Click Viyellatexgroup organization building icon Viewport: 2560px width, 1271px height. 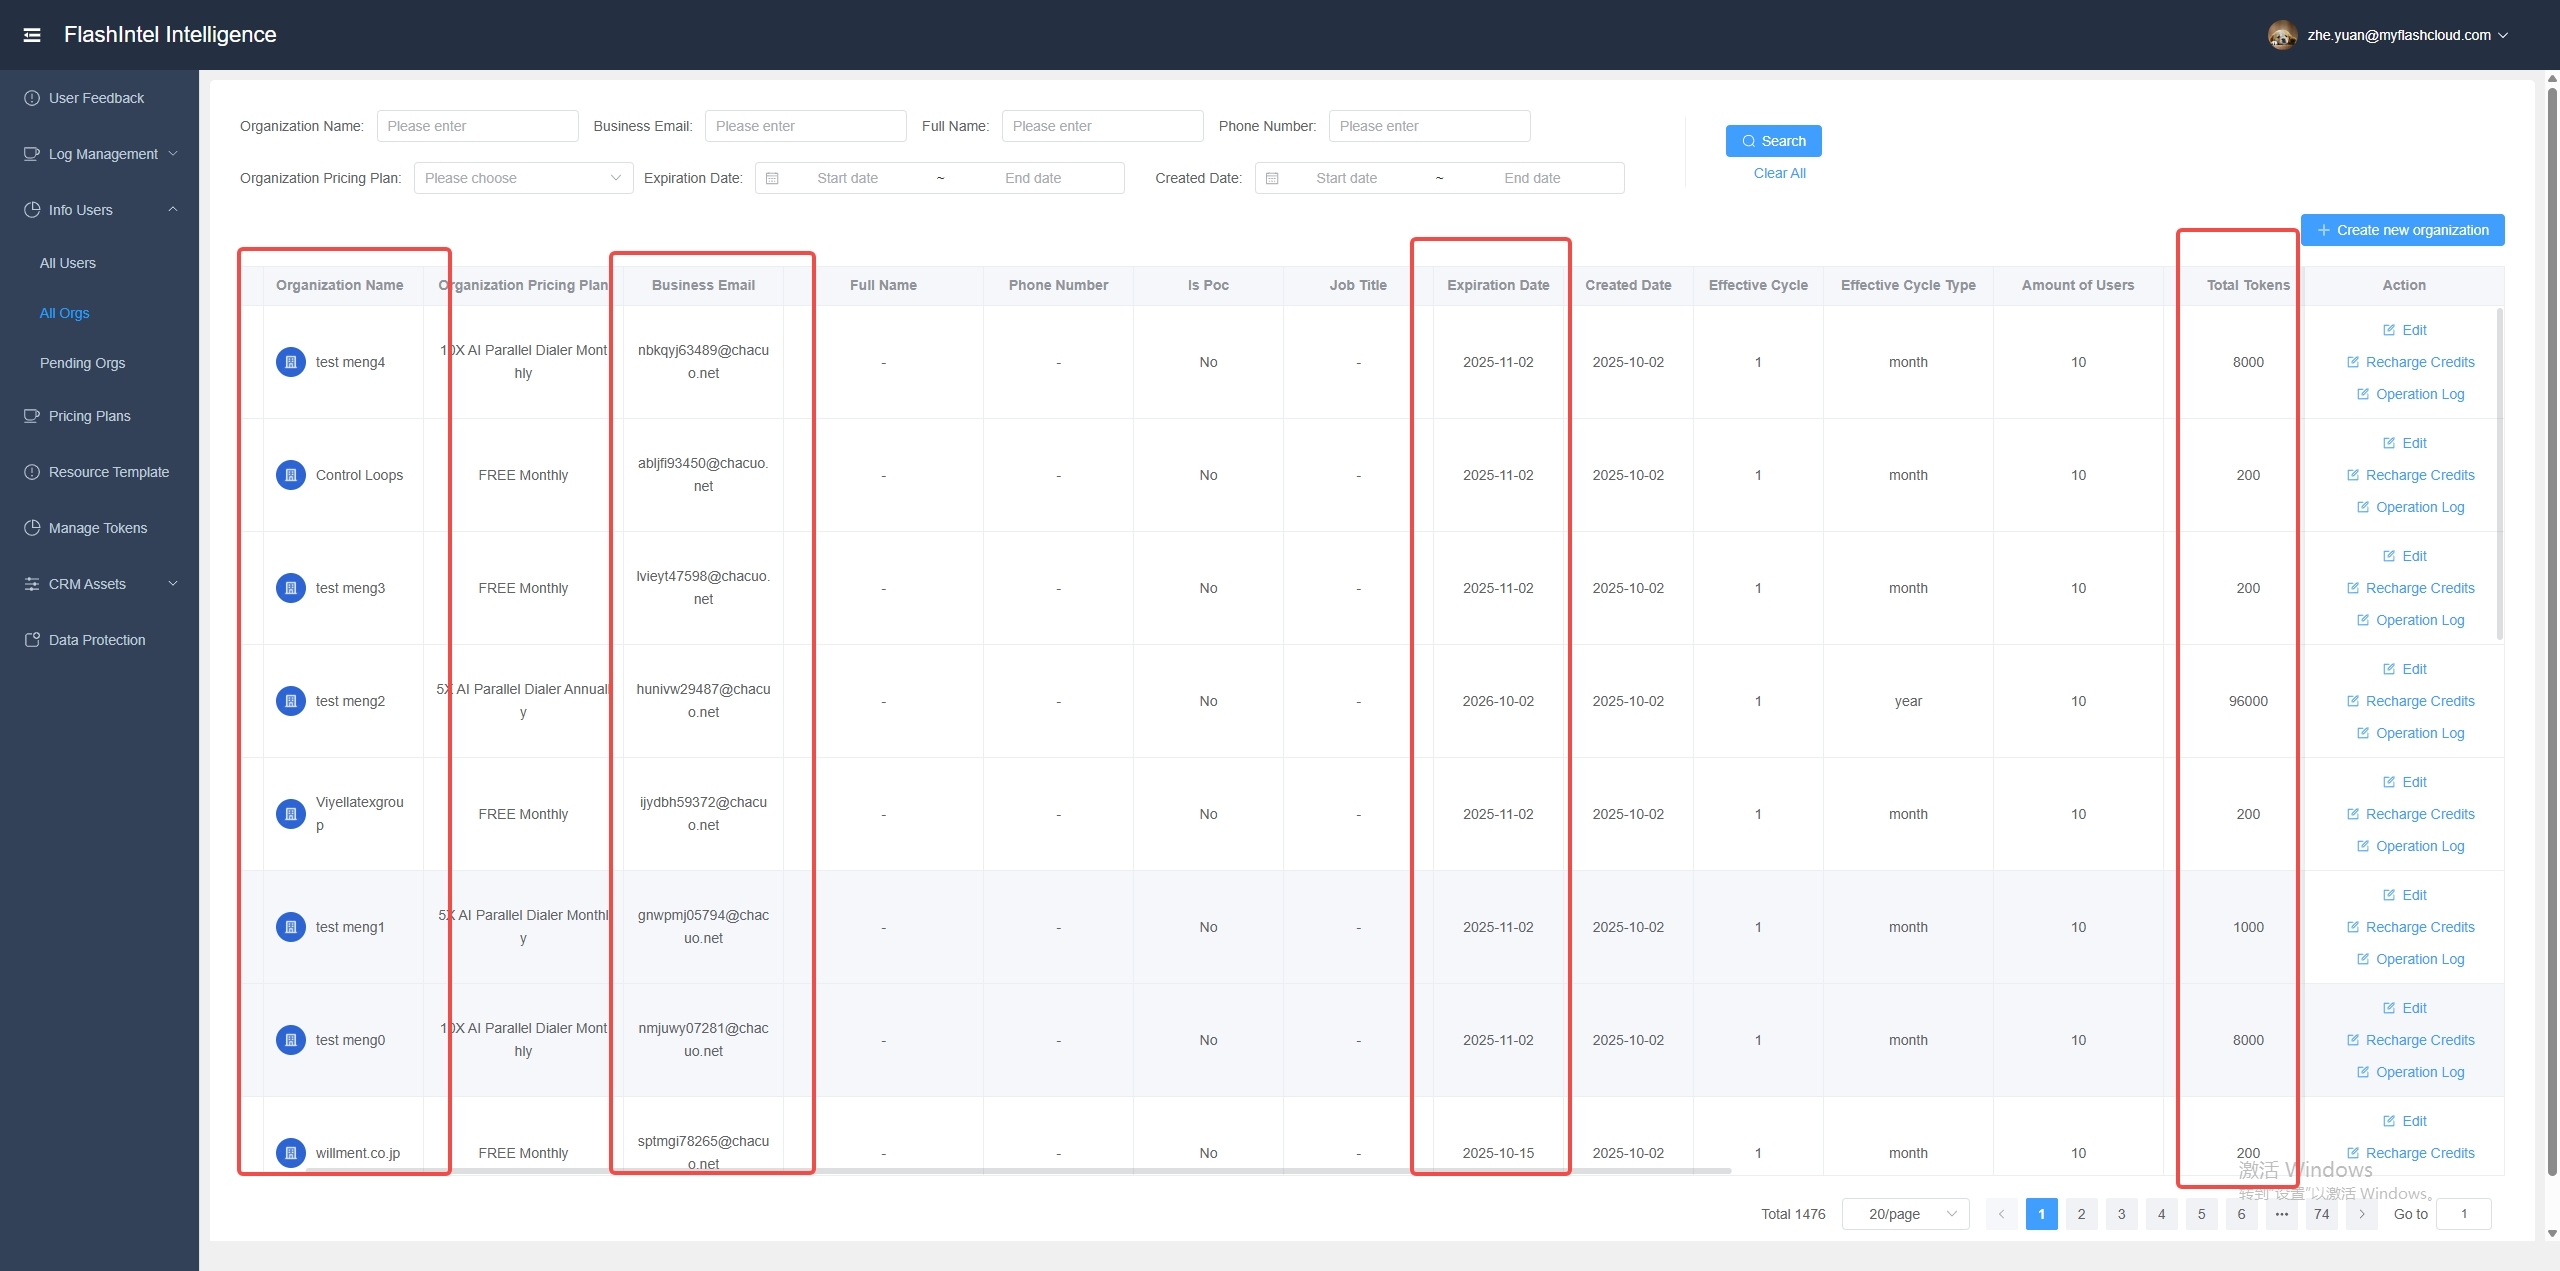pos(290,814)
